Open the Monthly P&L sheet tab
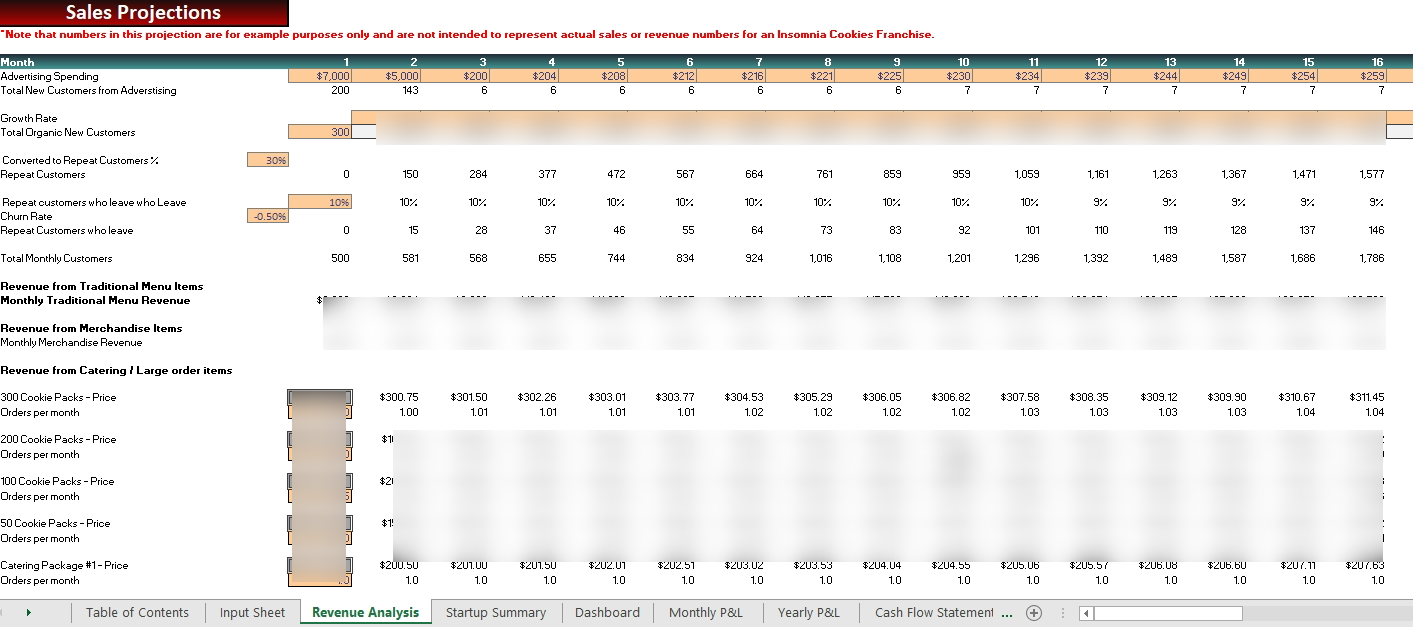1413x627 pixels. pos(706,613)
